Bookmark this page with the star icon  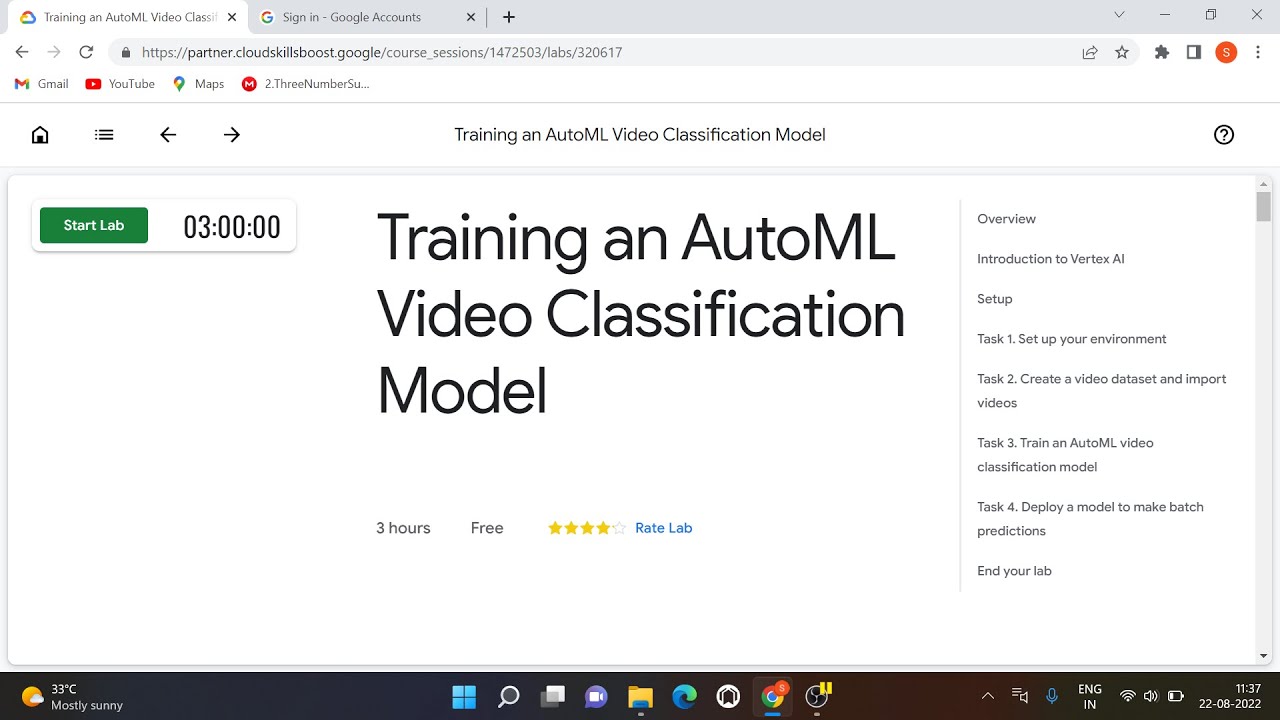tap(1122, 52)
